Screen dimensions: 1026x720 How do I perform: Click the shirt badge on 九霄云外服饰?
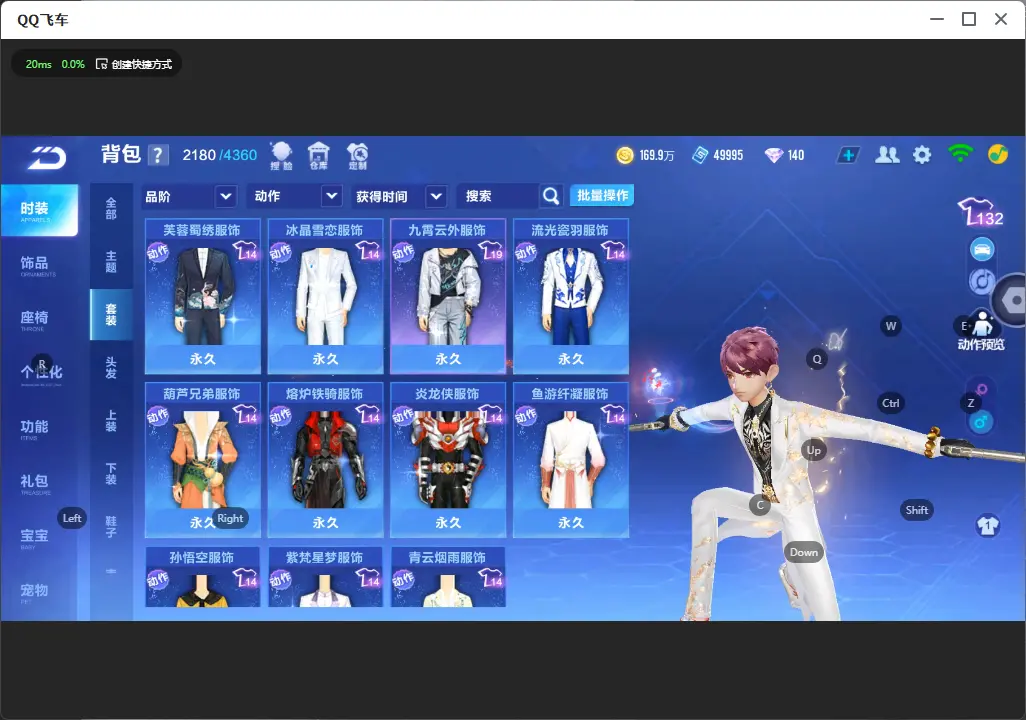point(491,251)
